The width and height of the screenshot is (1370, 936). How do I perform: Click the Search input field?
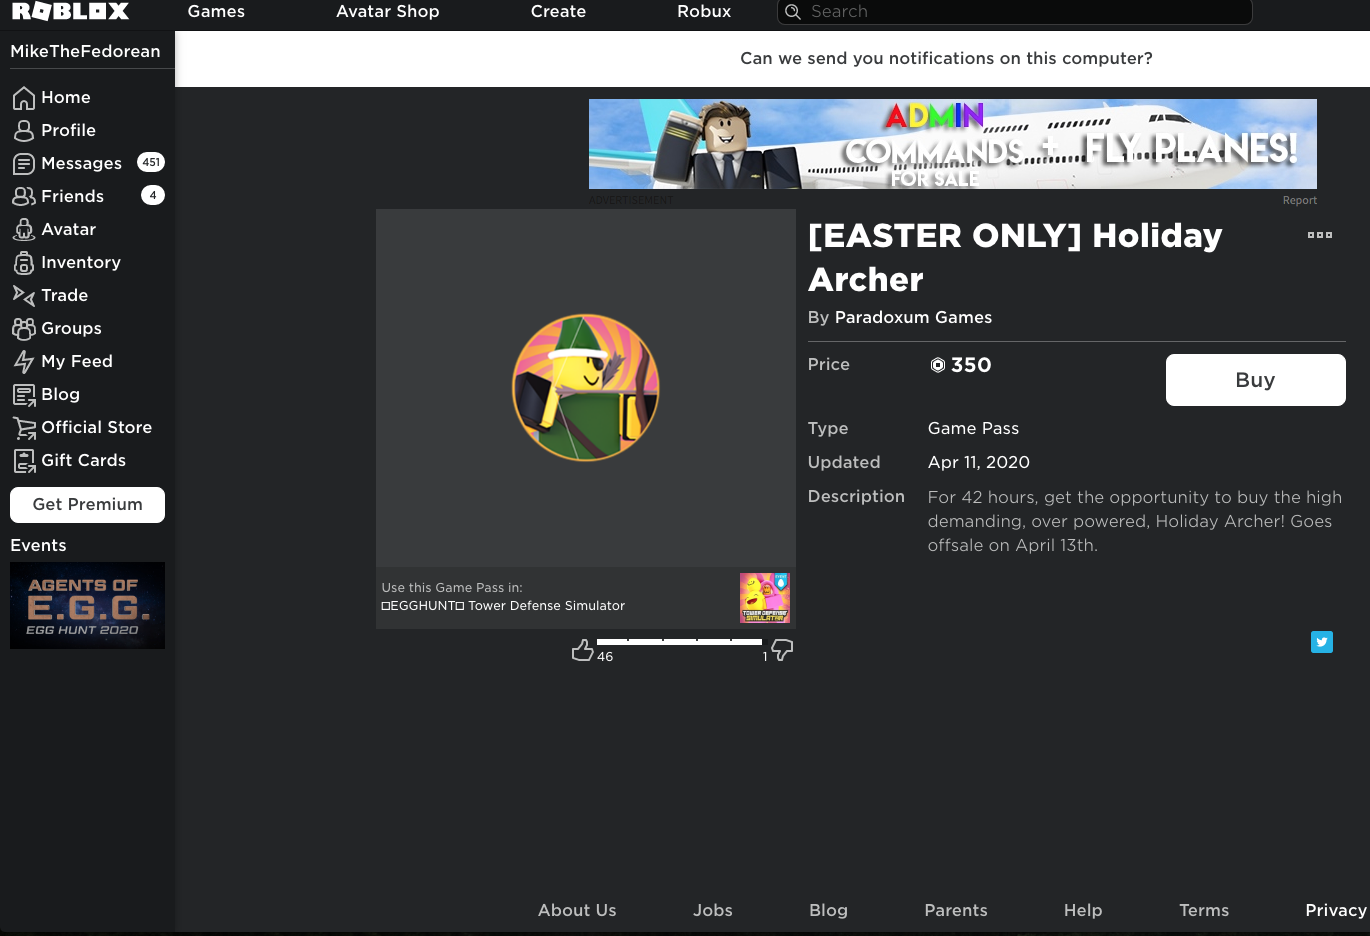click(x=1015, y=11)
